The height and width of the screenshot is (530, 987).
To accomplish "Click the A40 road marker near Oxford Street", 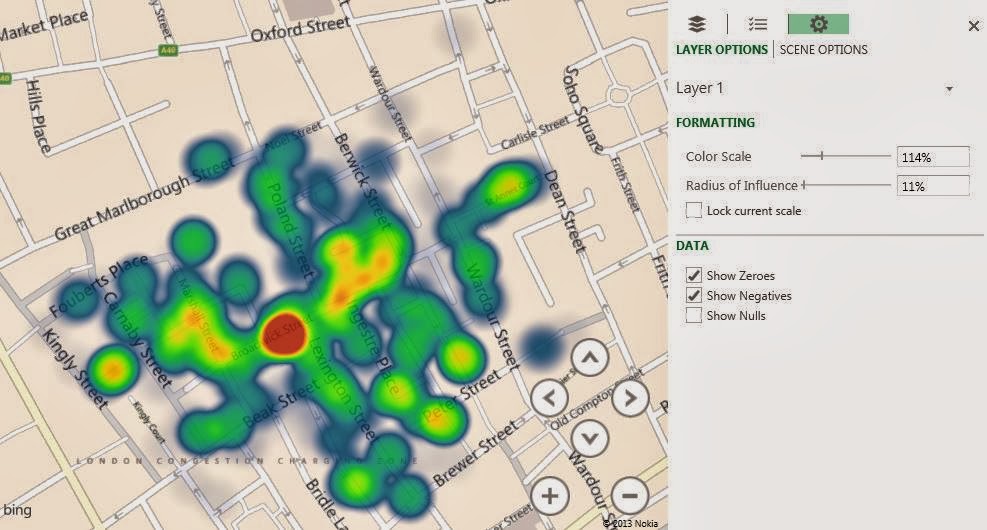I will tap(167, 50).
